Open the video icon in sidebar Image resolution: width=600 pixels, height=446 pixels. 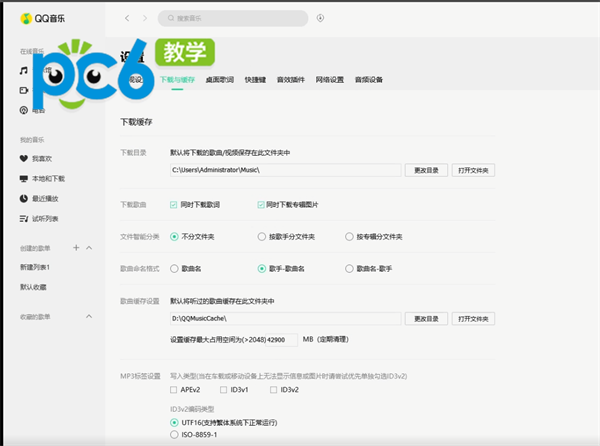click(x=24, y=90)
